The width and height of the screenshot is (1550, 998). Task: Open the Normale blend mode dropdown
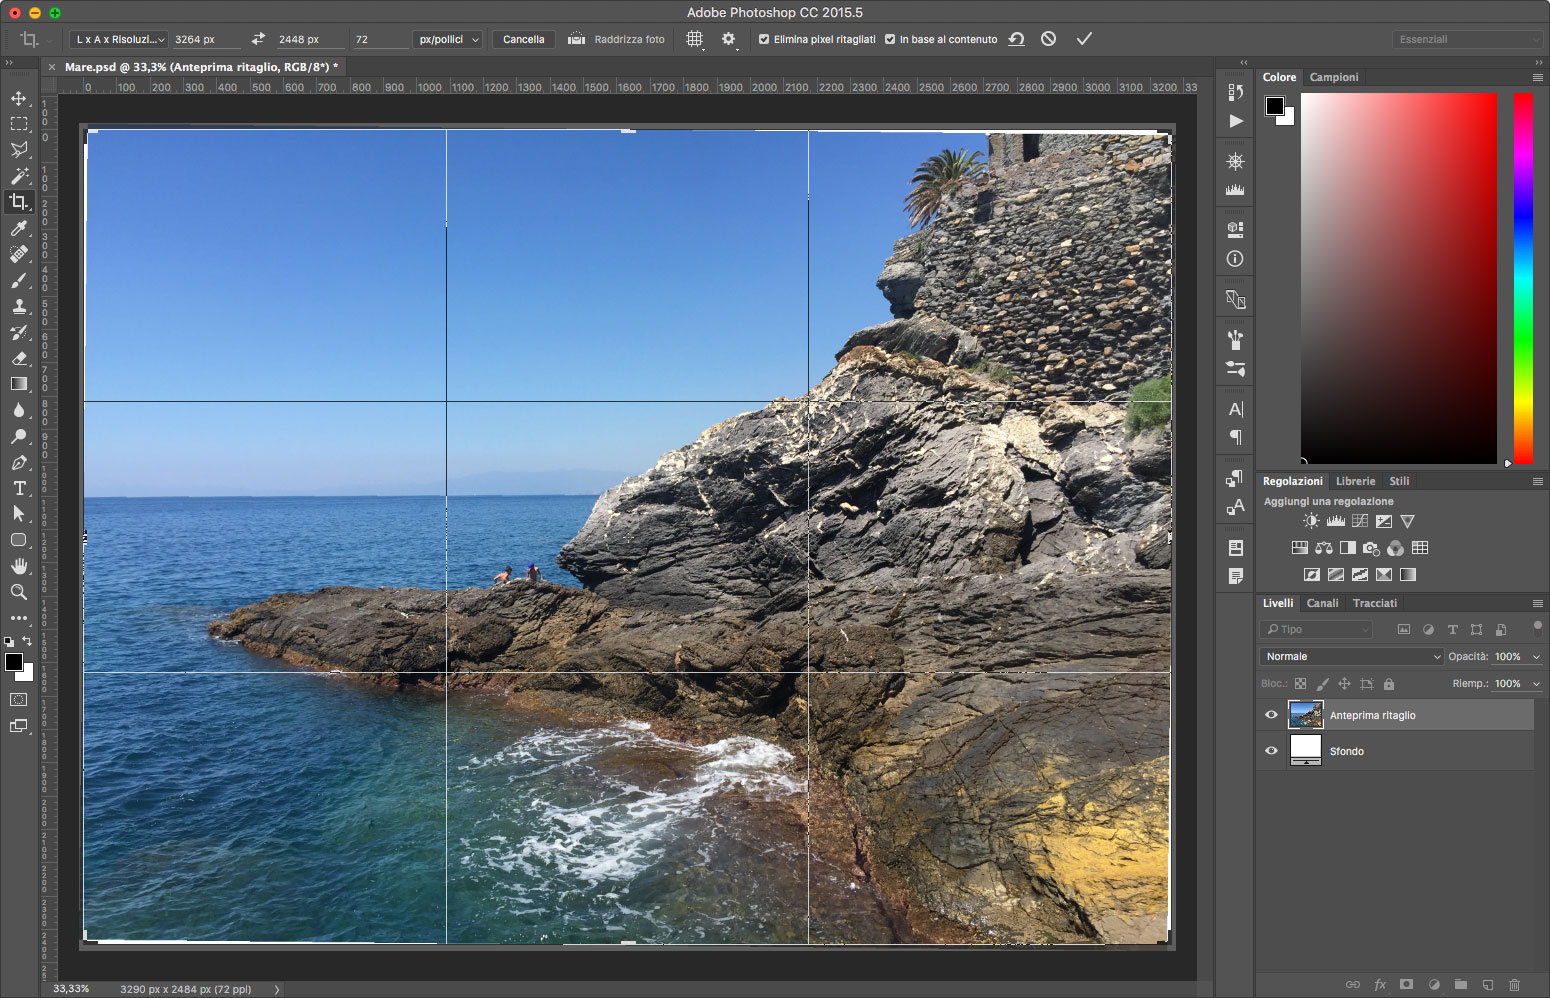point(1351,657)
